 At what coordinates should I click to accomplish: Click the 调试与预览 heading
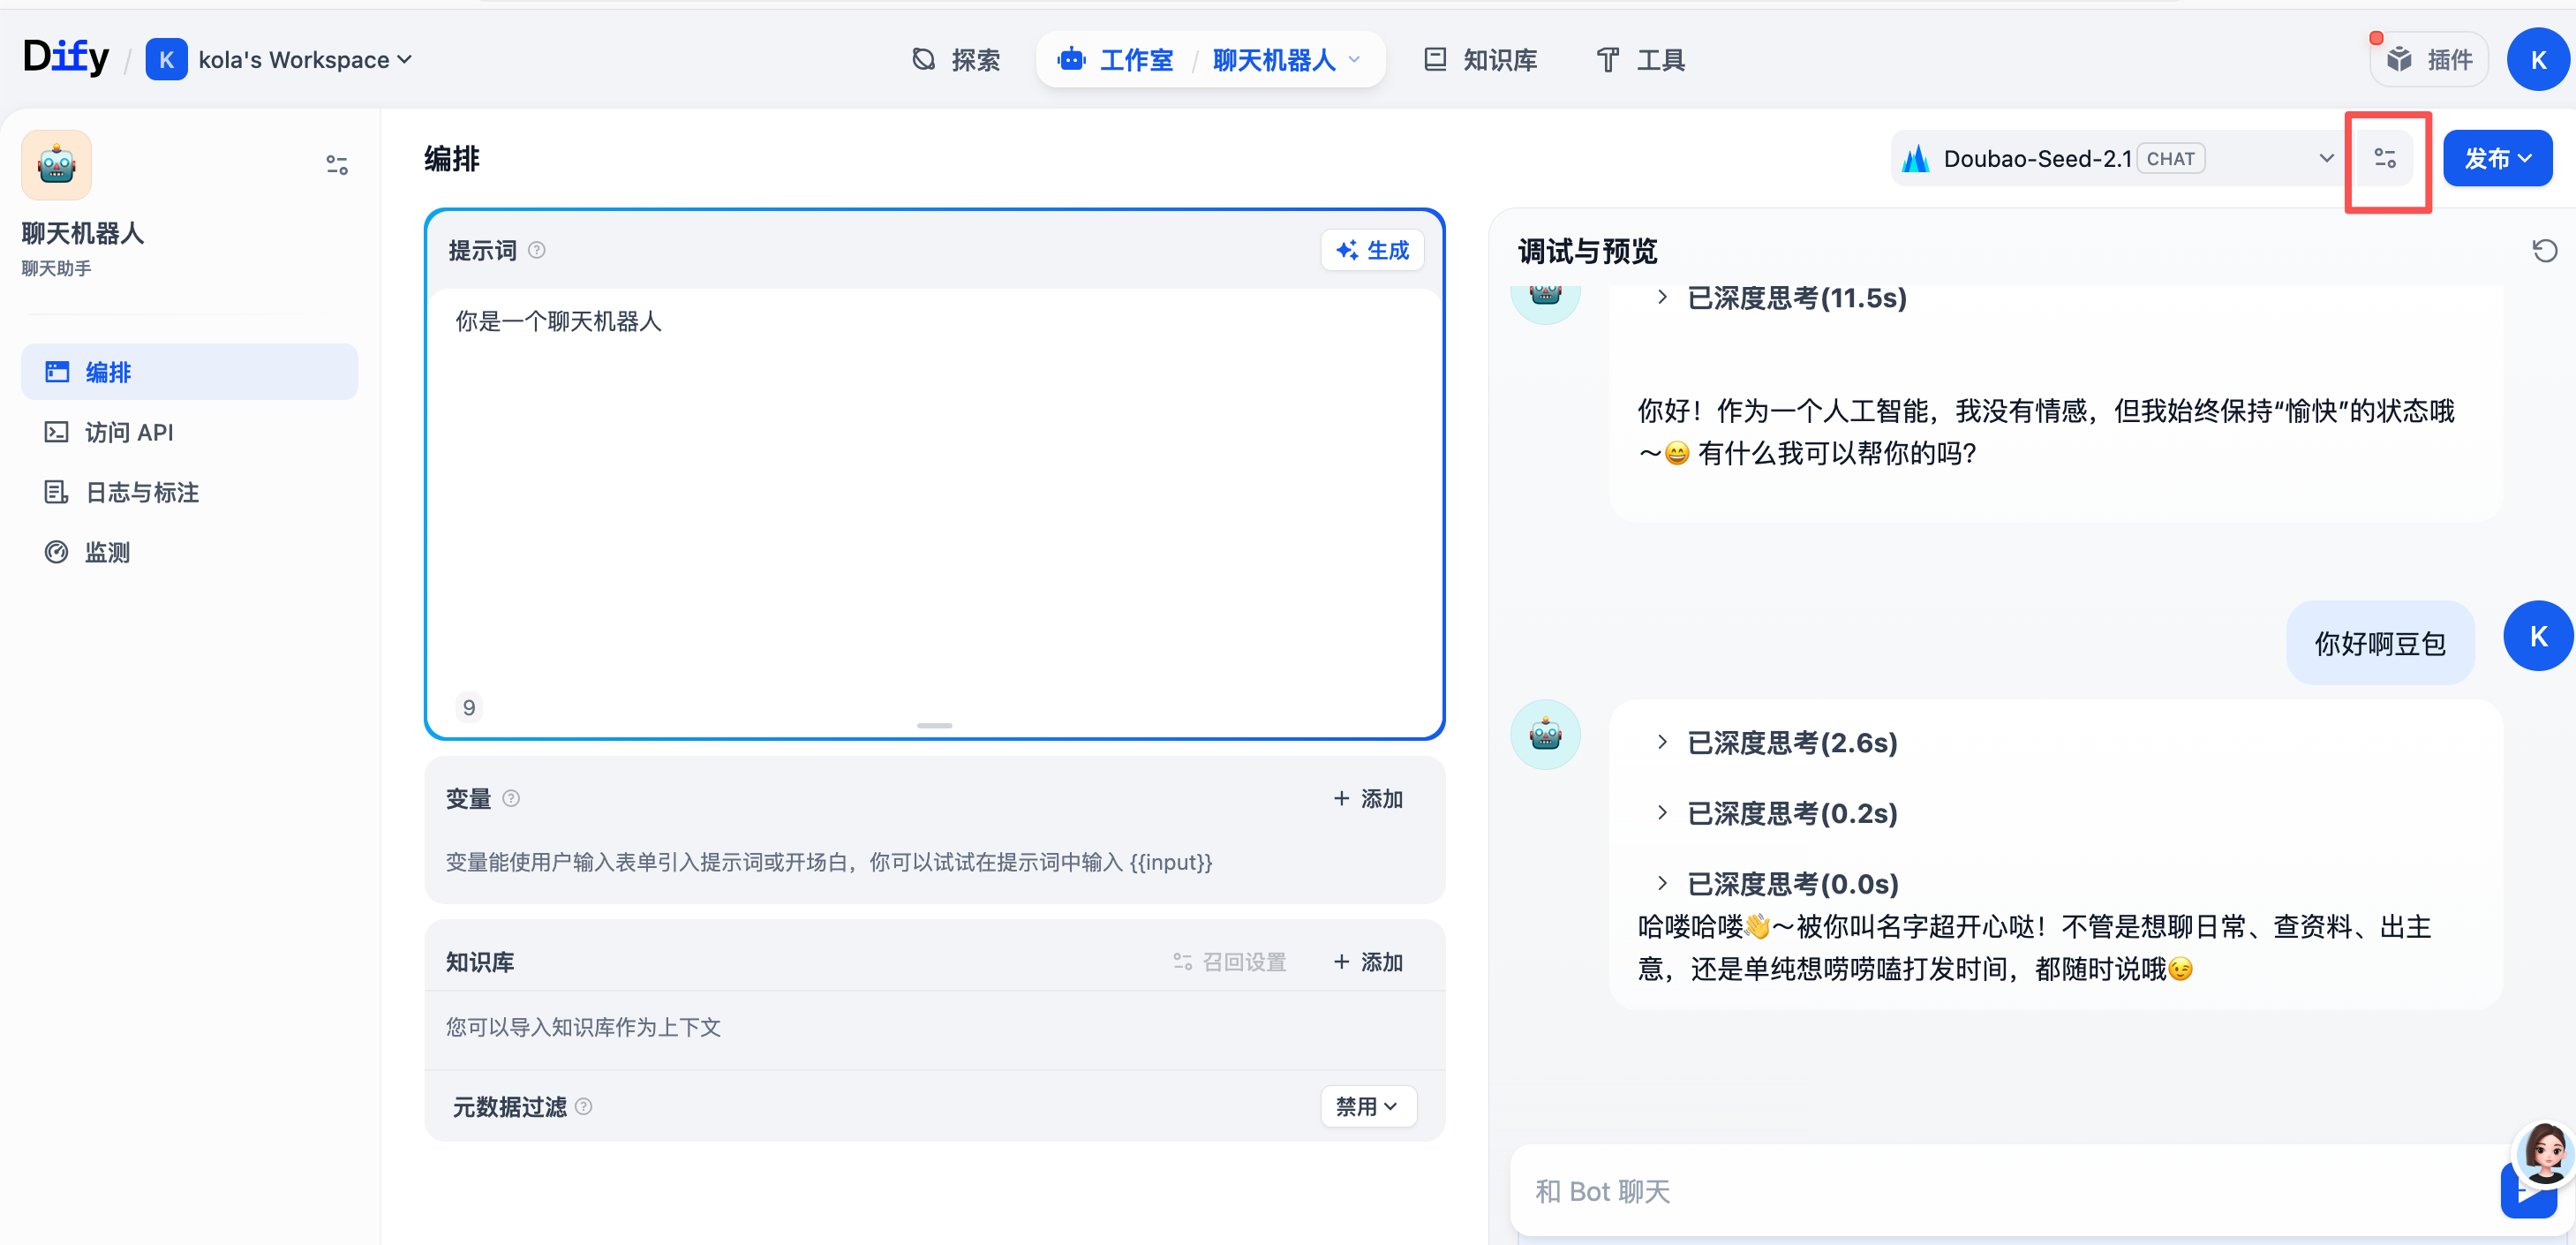[x=1587, y=251]
